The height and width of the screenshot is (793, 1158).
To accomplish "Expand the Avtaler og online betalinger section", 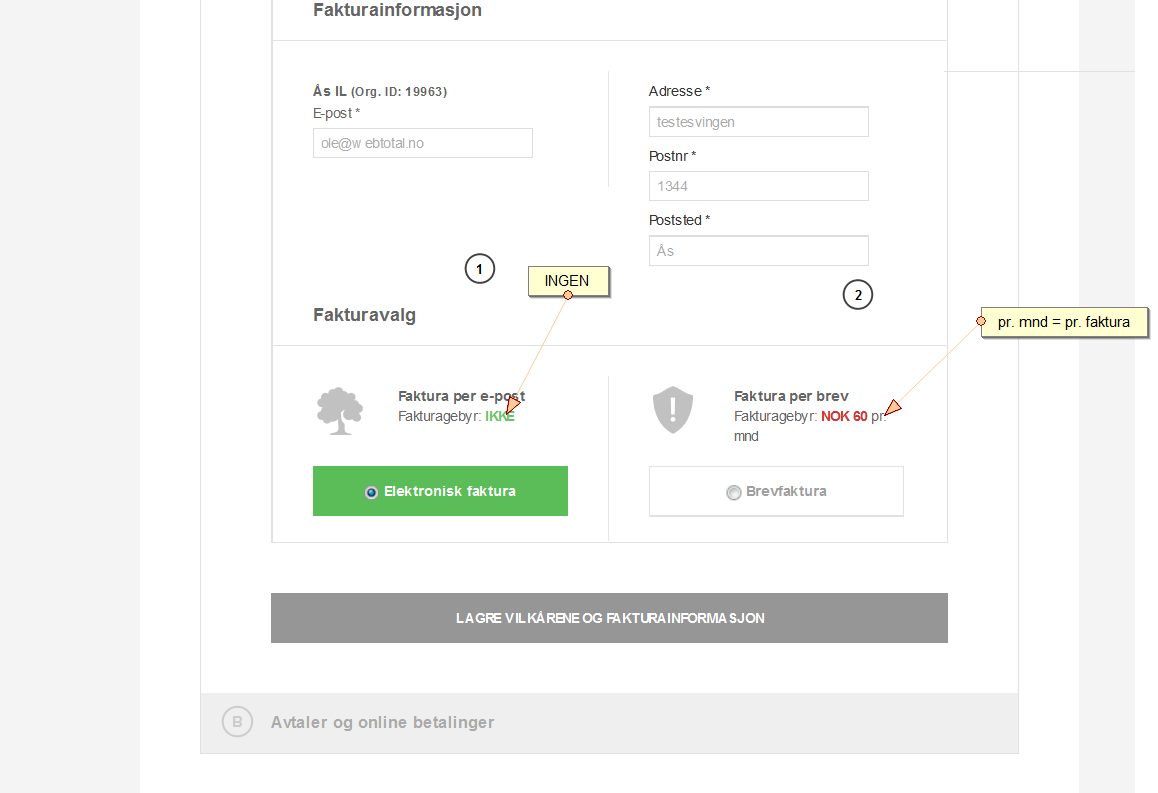I will (382, 722).
